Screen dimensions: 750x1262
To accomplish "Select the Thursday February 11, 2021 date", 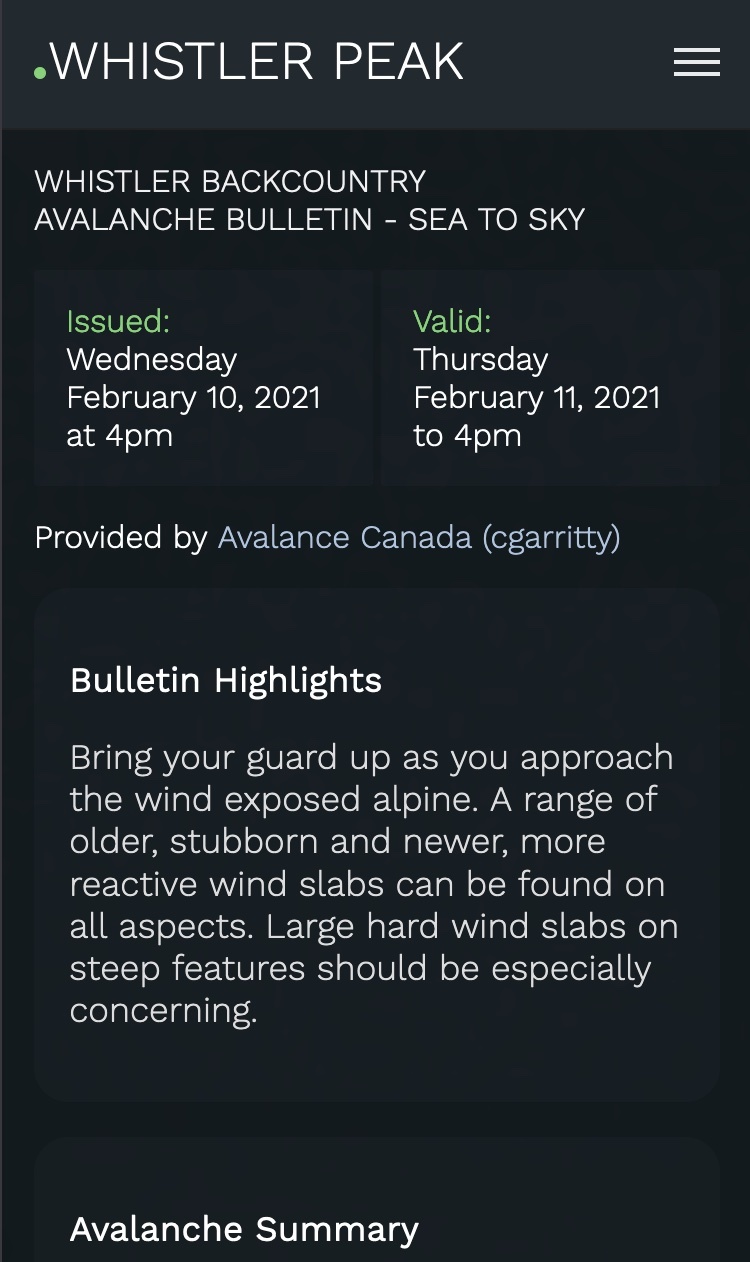I will pos(537,378).
